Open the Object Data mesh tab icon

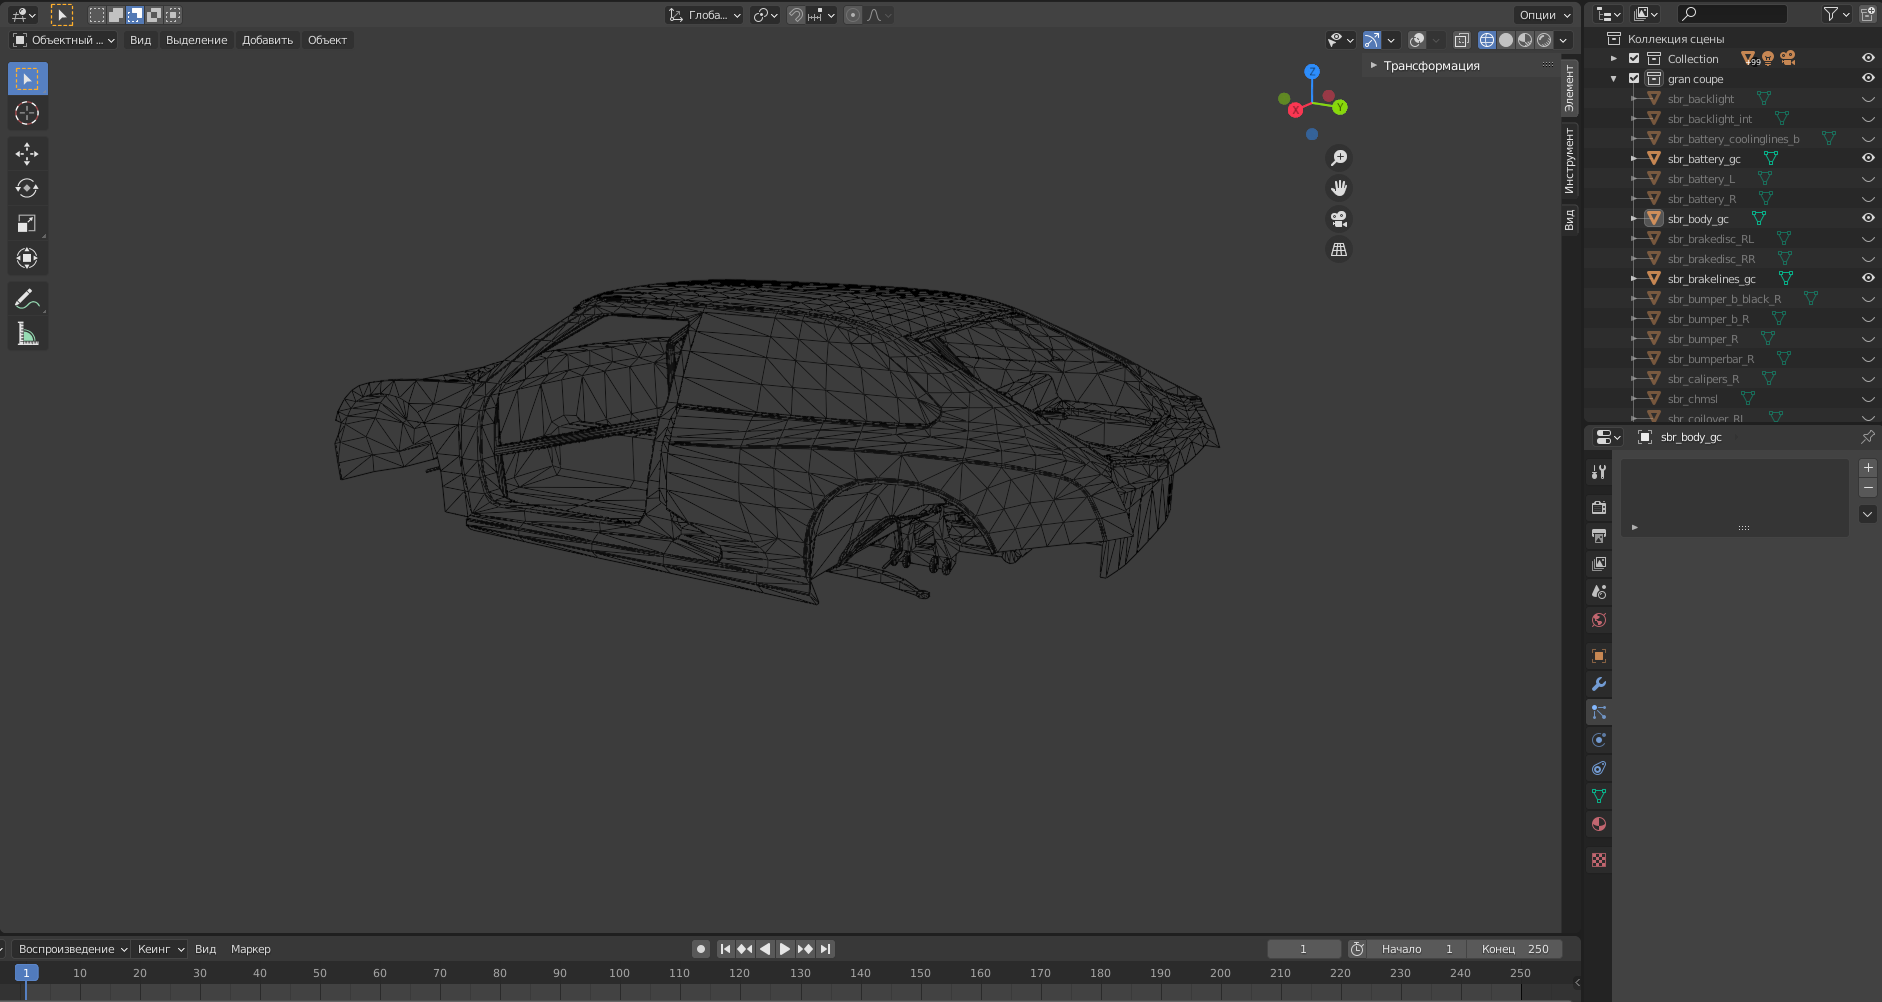(1598, 796)
